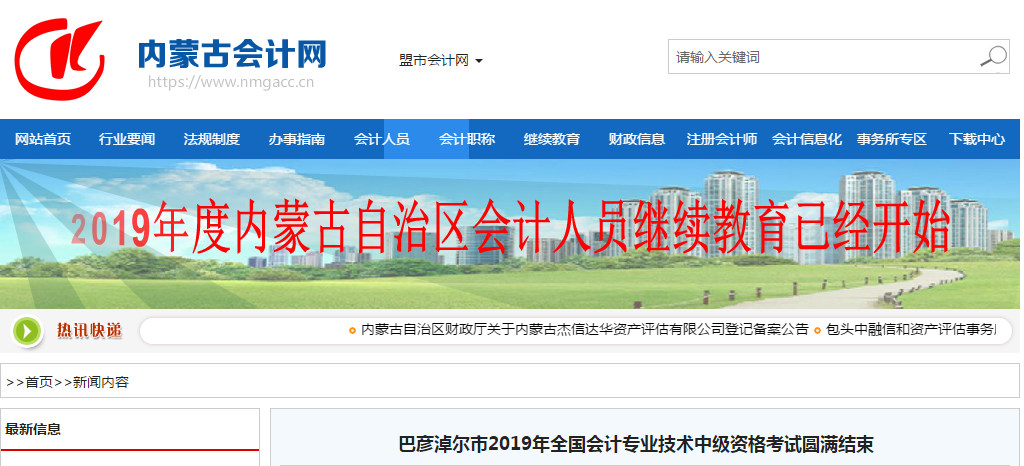Go to 法规制度 section
Viewport: 1024px width, 466px height.
(212, 139)
